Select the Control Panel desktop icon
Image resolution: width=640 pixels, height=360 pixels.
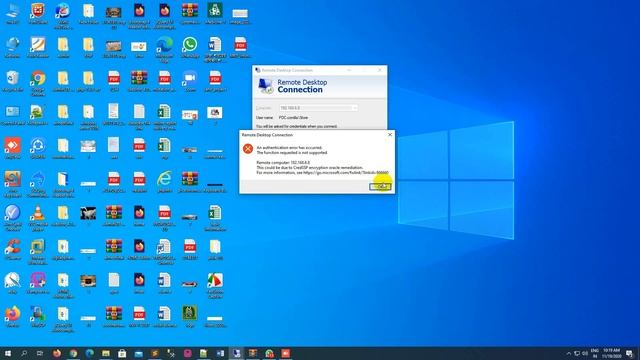(12, 115)
